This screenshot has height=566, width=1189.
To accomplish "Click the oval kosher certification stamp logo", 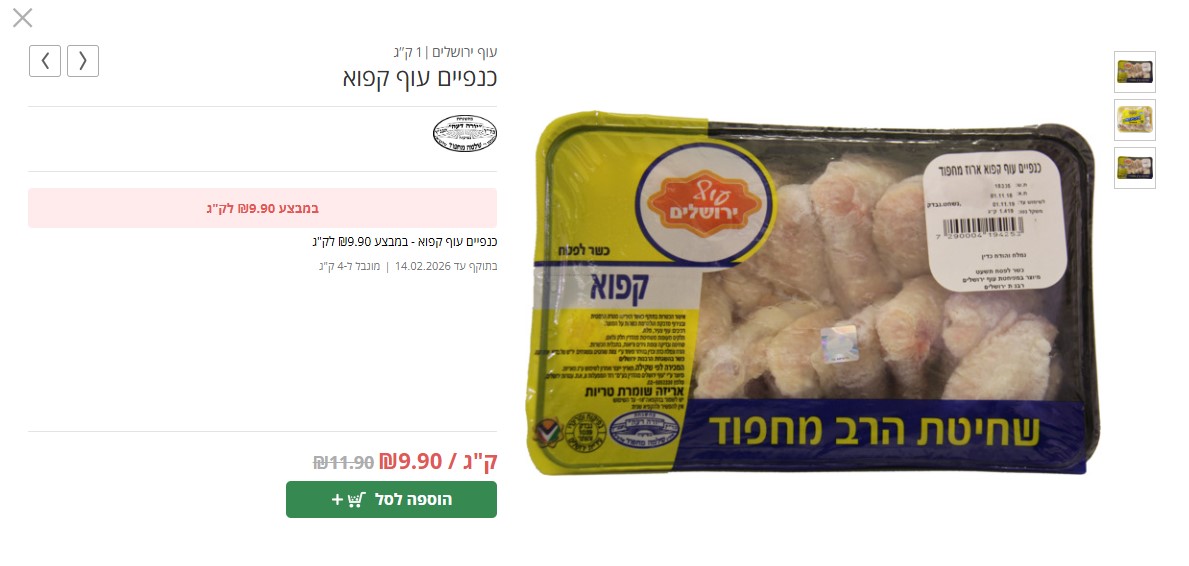I will coord(465,134).
